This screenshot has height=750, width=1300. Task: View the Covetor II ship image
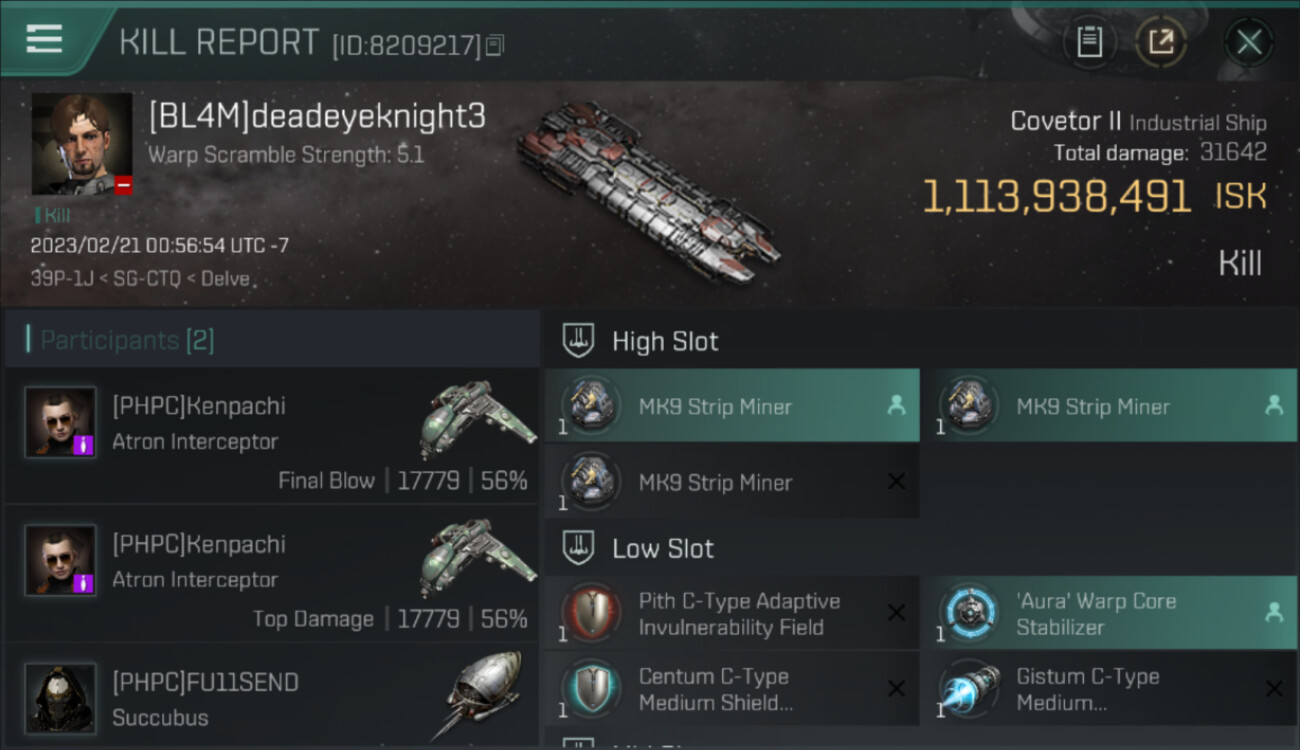[648, 192]
